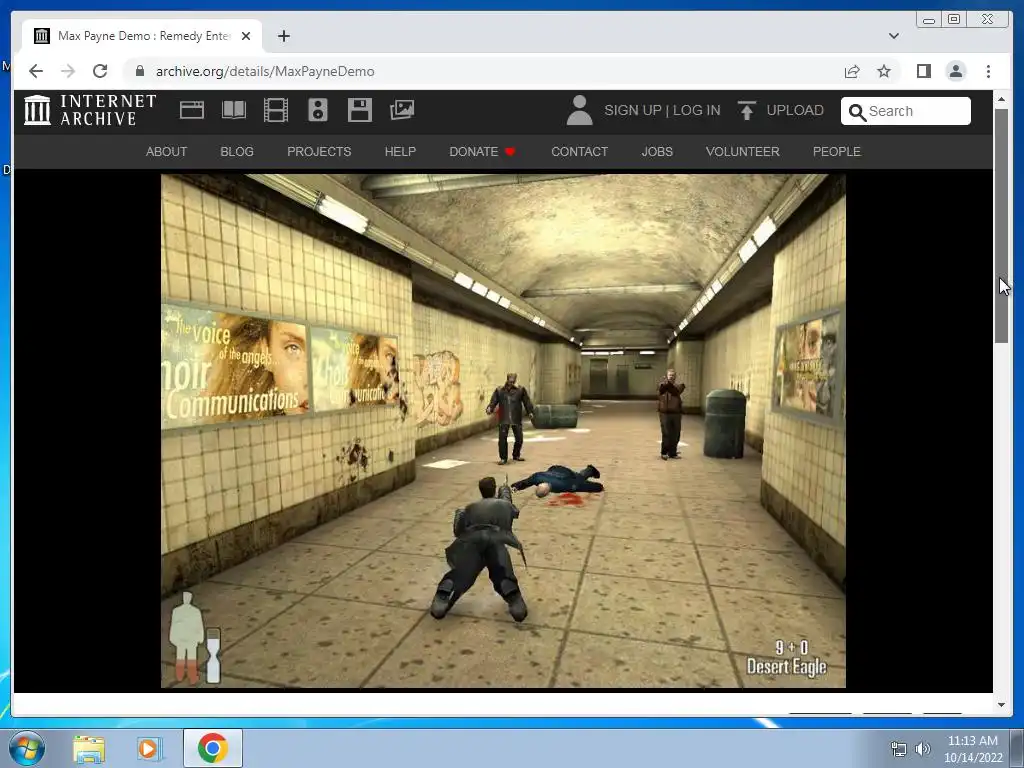Screen dimensions: 1024x768
Task: Click the magnifier icon in Archive search
Action: 857,112
